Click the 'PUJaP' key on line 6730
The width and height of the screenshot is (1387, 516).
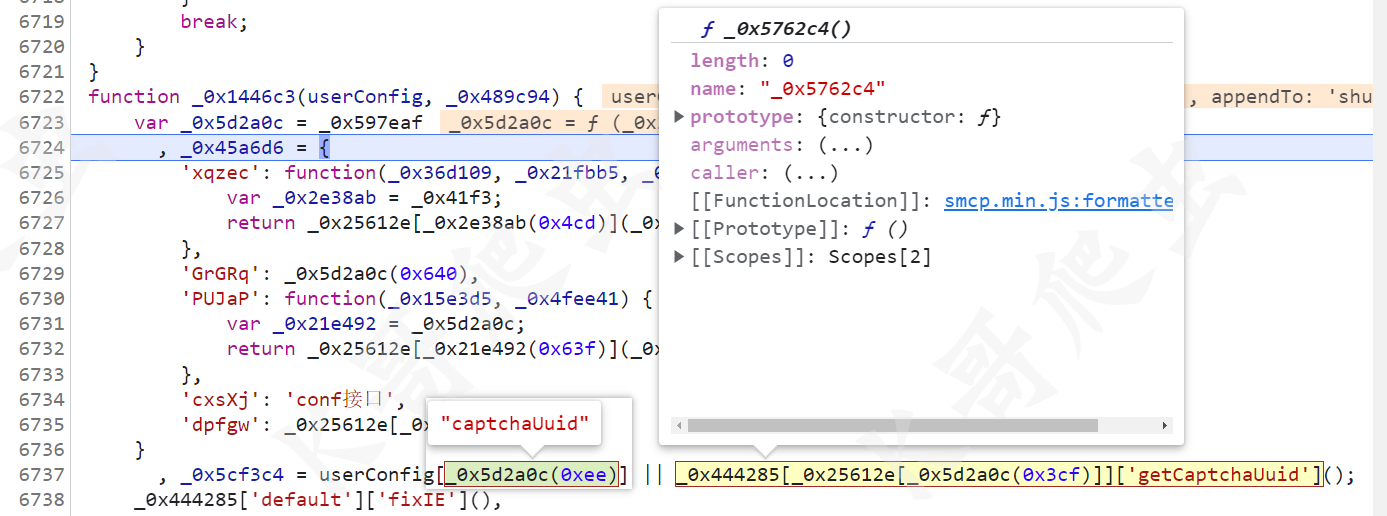click(220, 298)
